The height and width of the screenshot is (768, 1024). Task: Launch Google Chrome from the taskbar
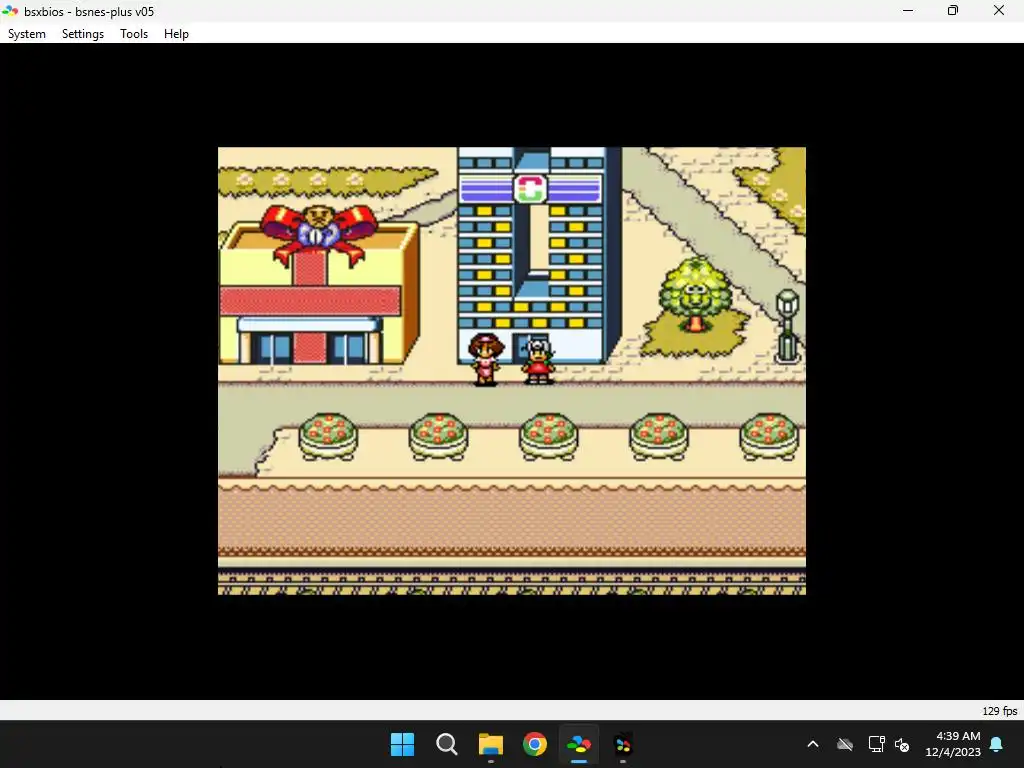point(535,744)
